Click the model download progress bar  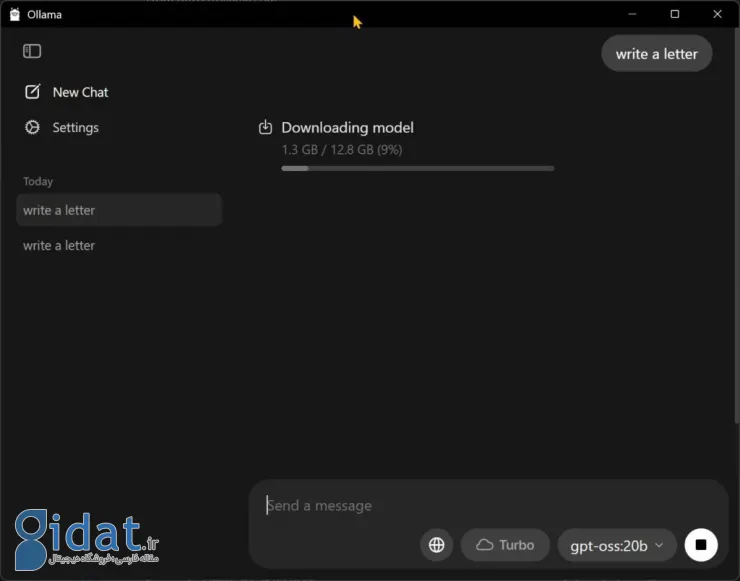click(x=418, y=168)
